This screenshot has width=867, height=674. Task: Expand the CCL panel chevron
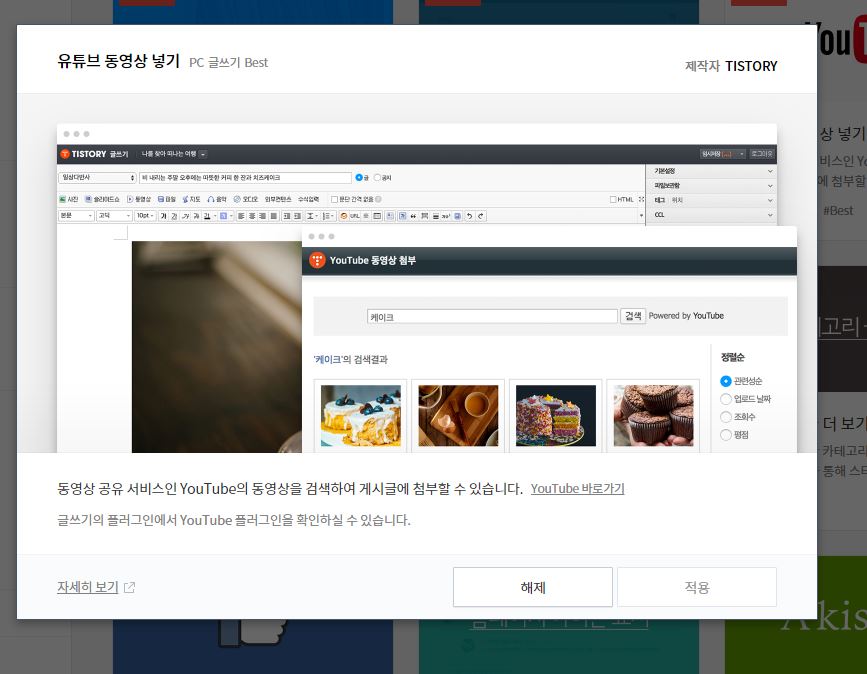(x=770, y=215)
